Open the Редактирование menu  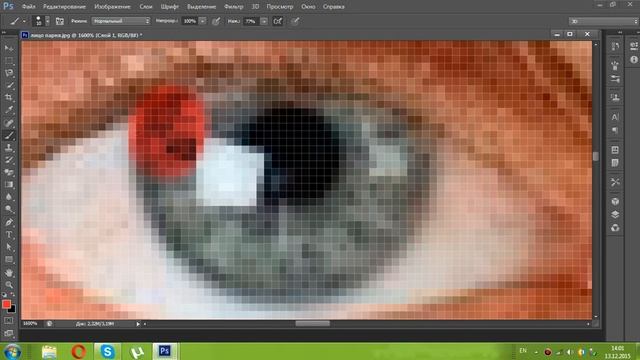pyautogui.click(x=64, y=7)
